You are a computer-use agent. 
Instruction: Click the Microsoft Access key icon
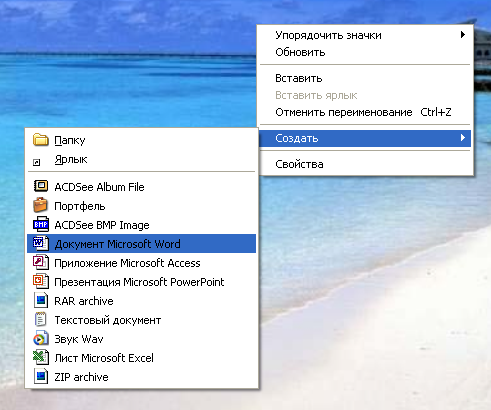tap(41, 262)
